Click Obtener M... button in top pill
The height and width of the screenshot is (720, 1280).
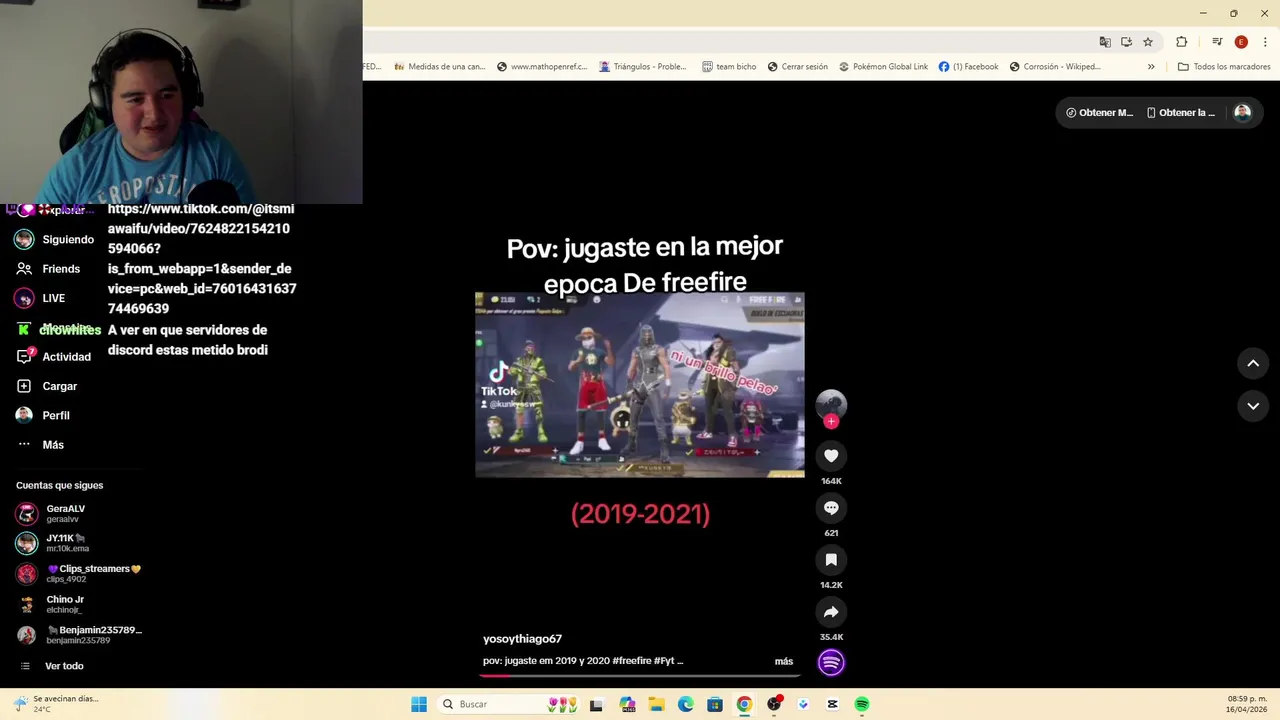coord(1100,113)
